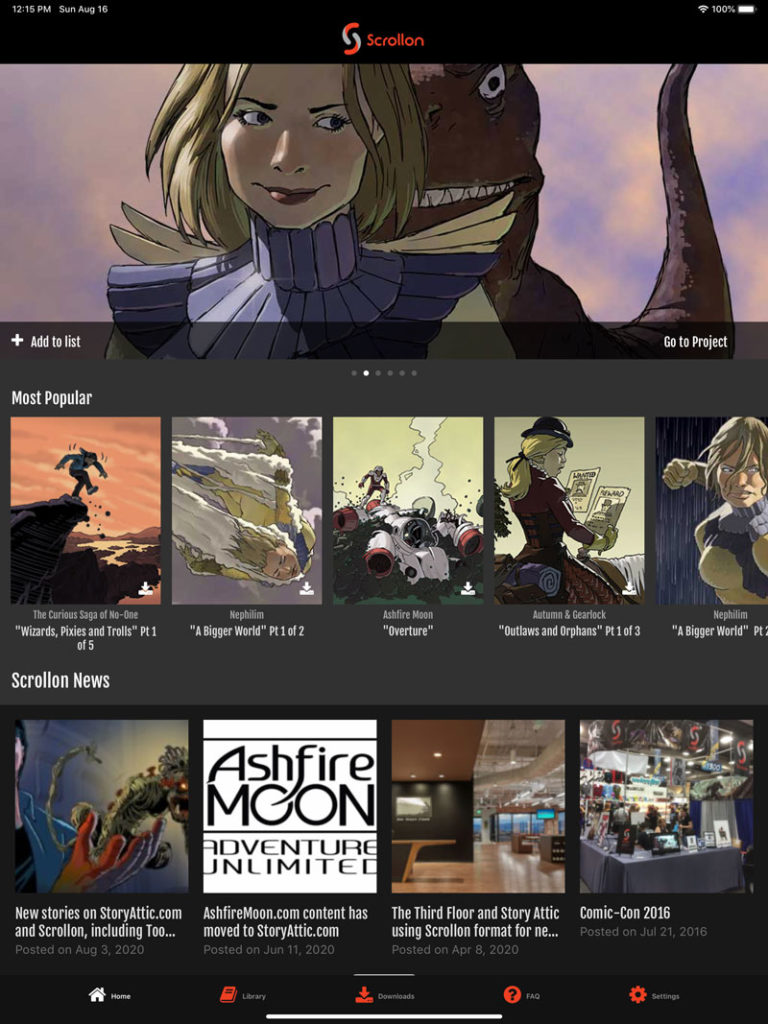Read "The Third Floor and Story Attic" headline

[475, 921]
